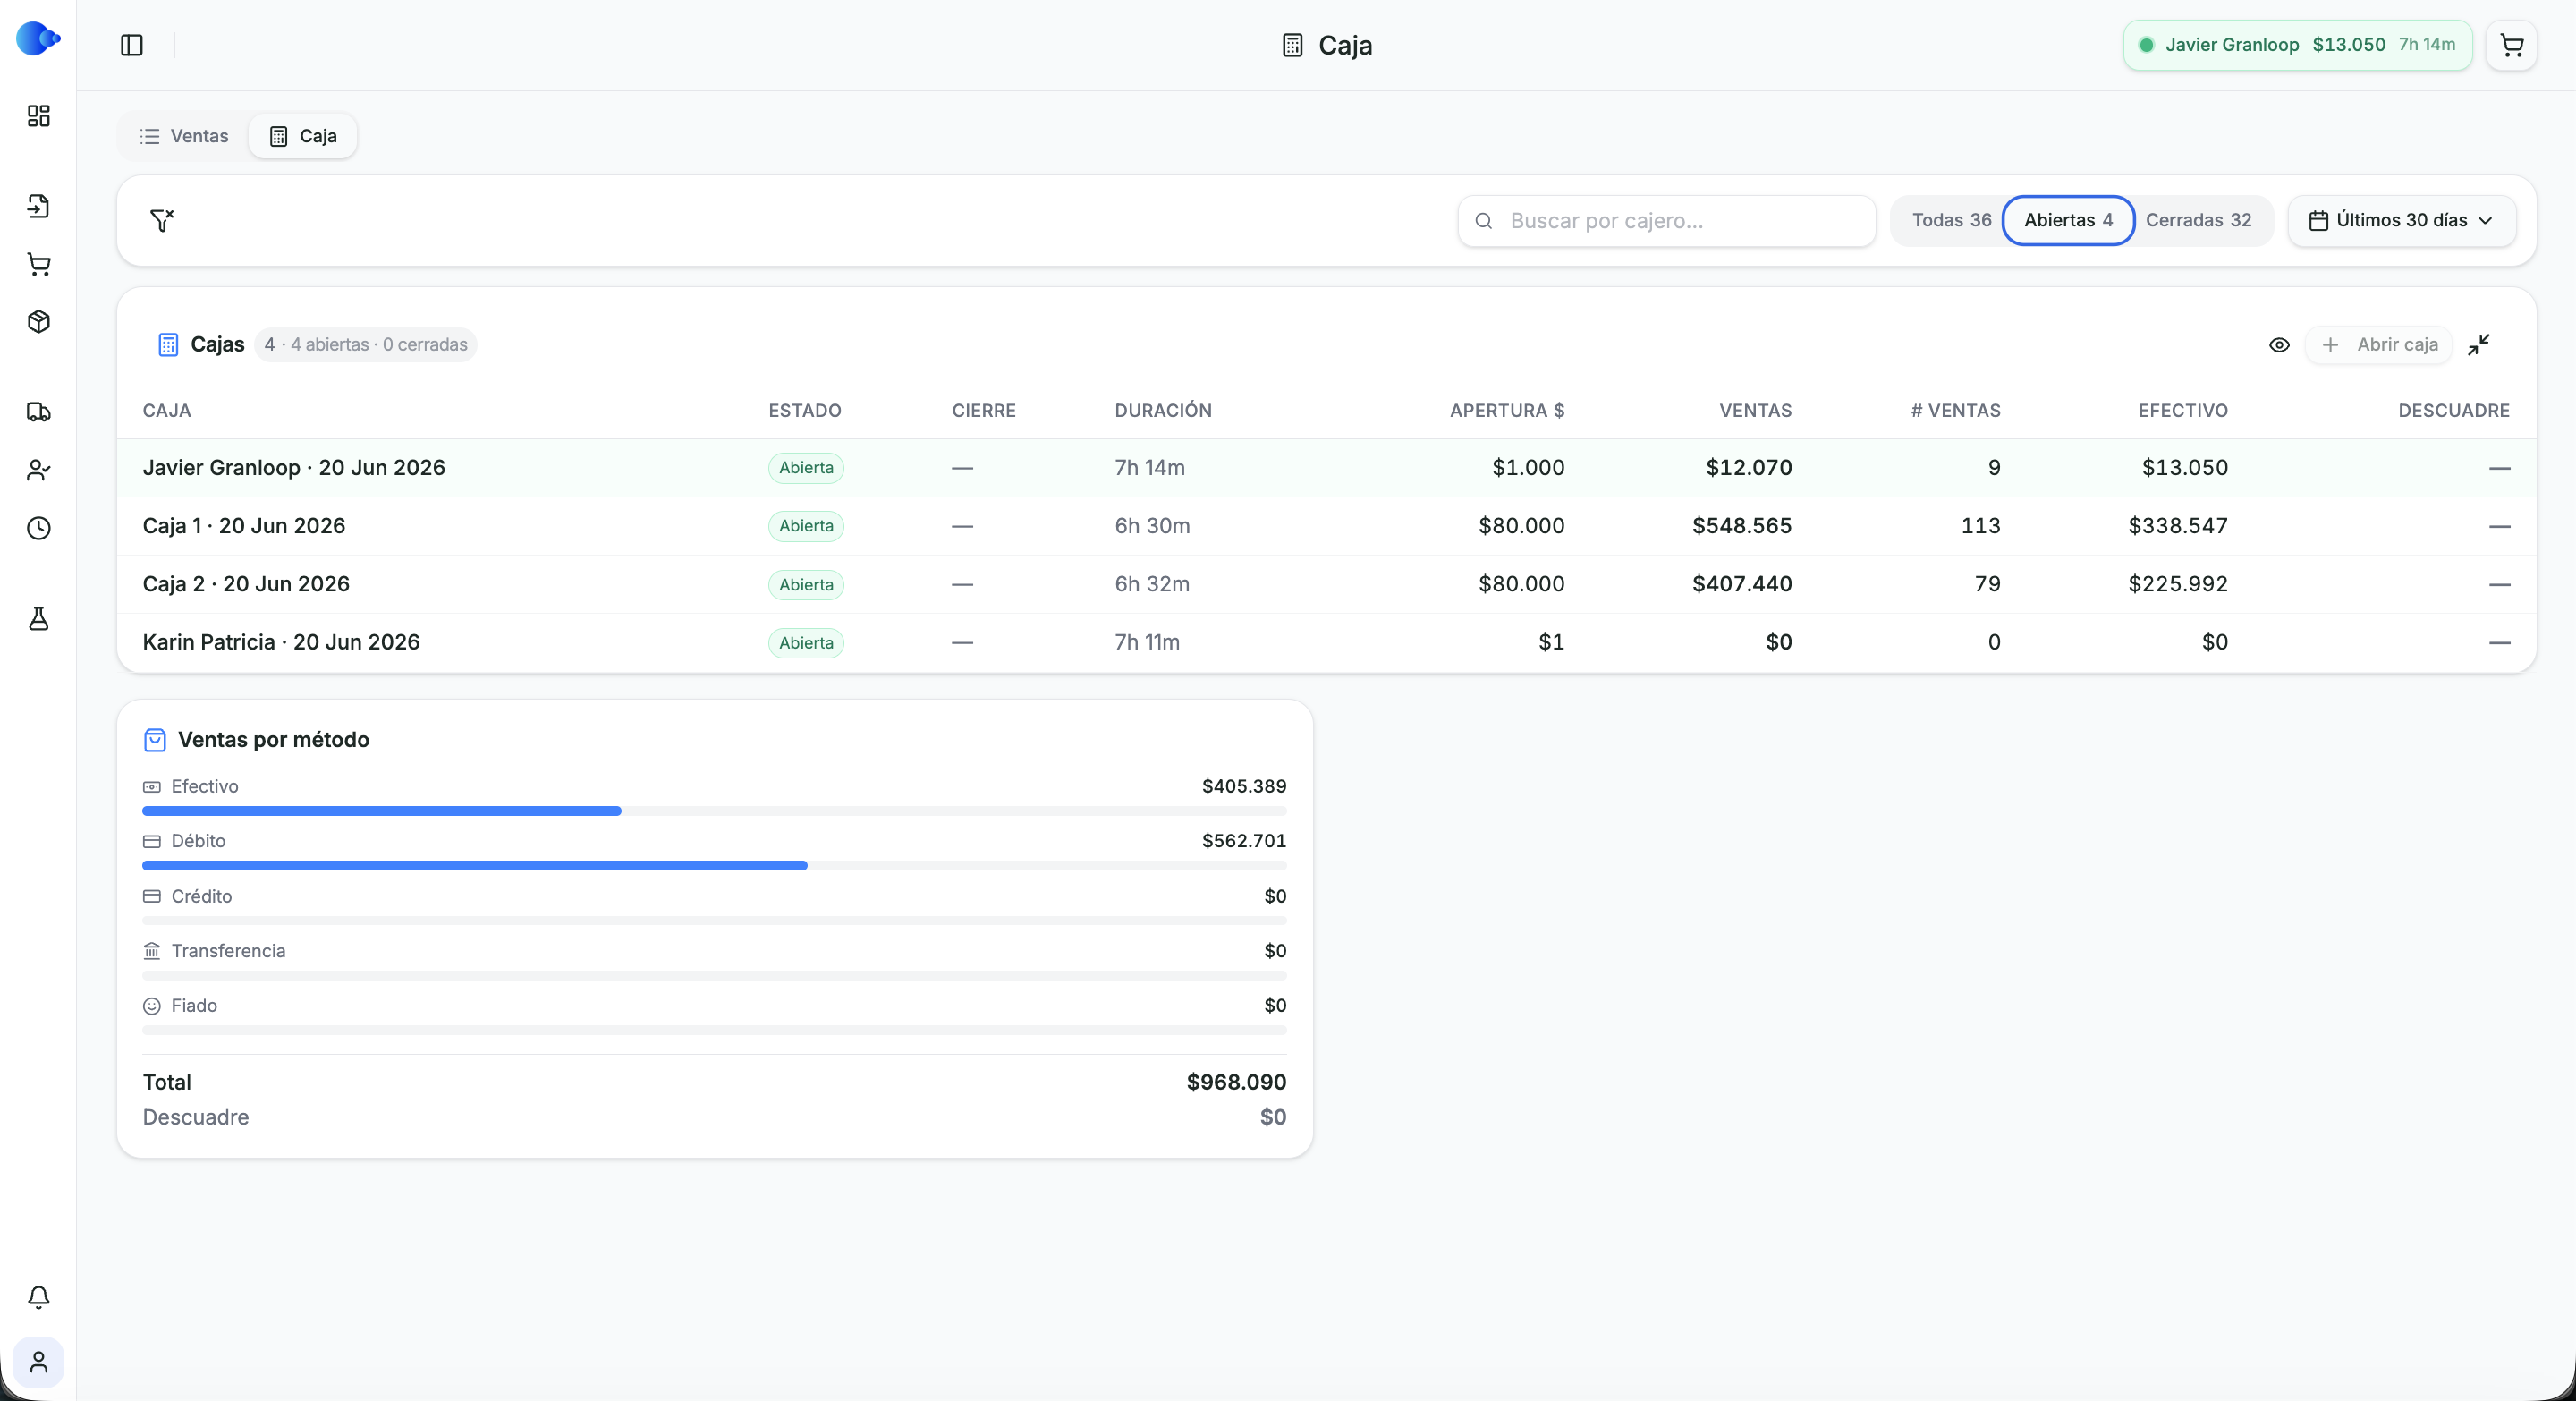The height and width of the screenshot is (1401, 2576).
Task: Open the Javier Granloop · 20 Jun 2026 row
Action: (1326, 468)
